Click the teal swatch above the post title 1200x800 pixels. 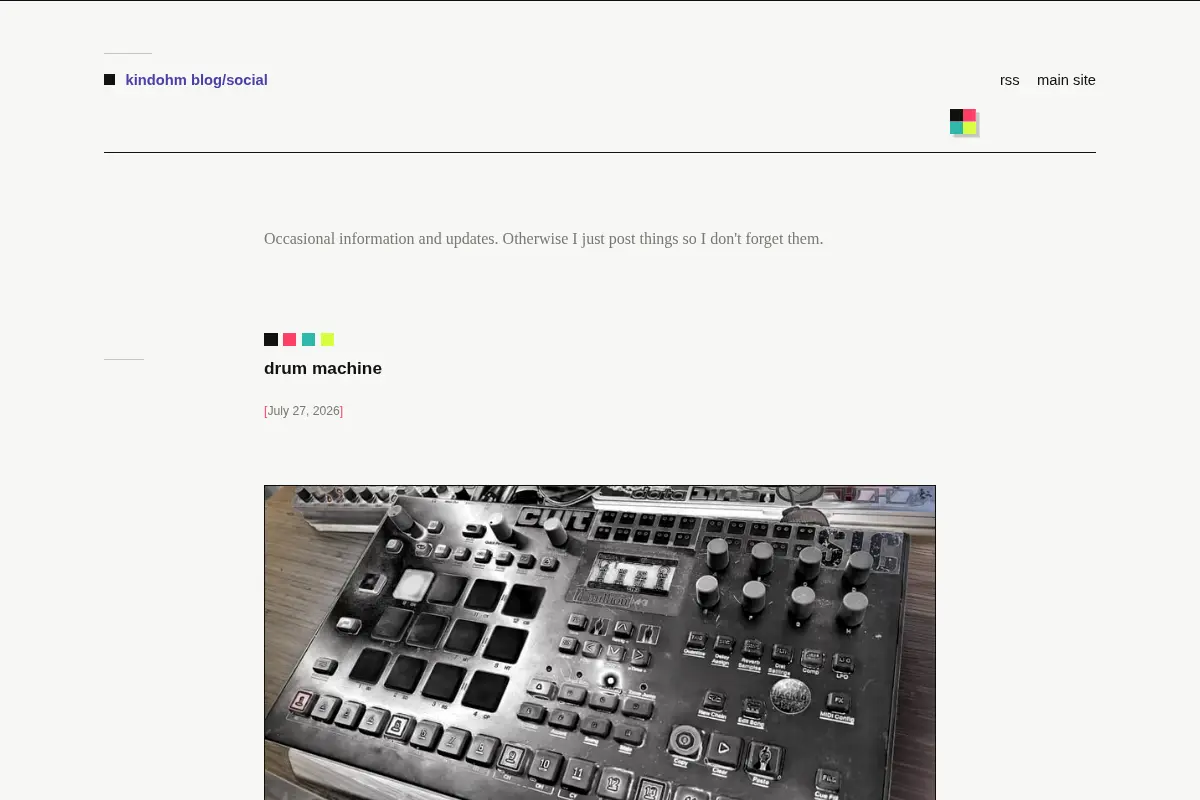click(308, 340)
